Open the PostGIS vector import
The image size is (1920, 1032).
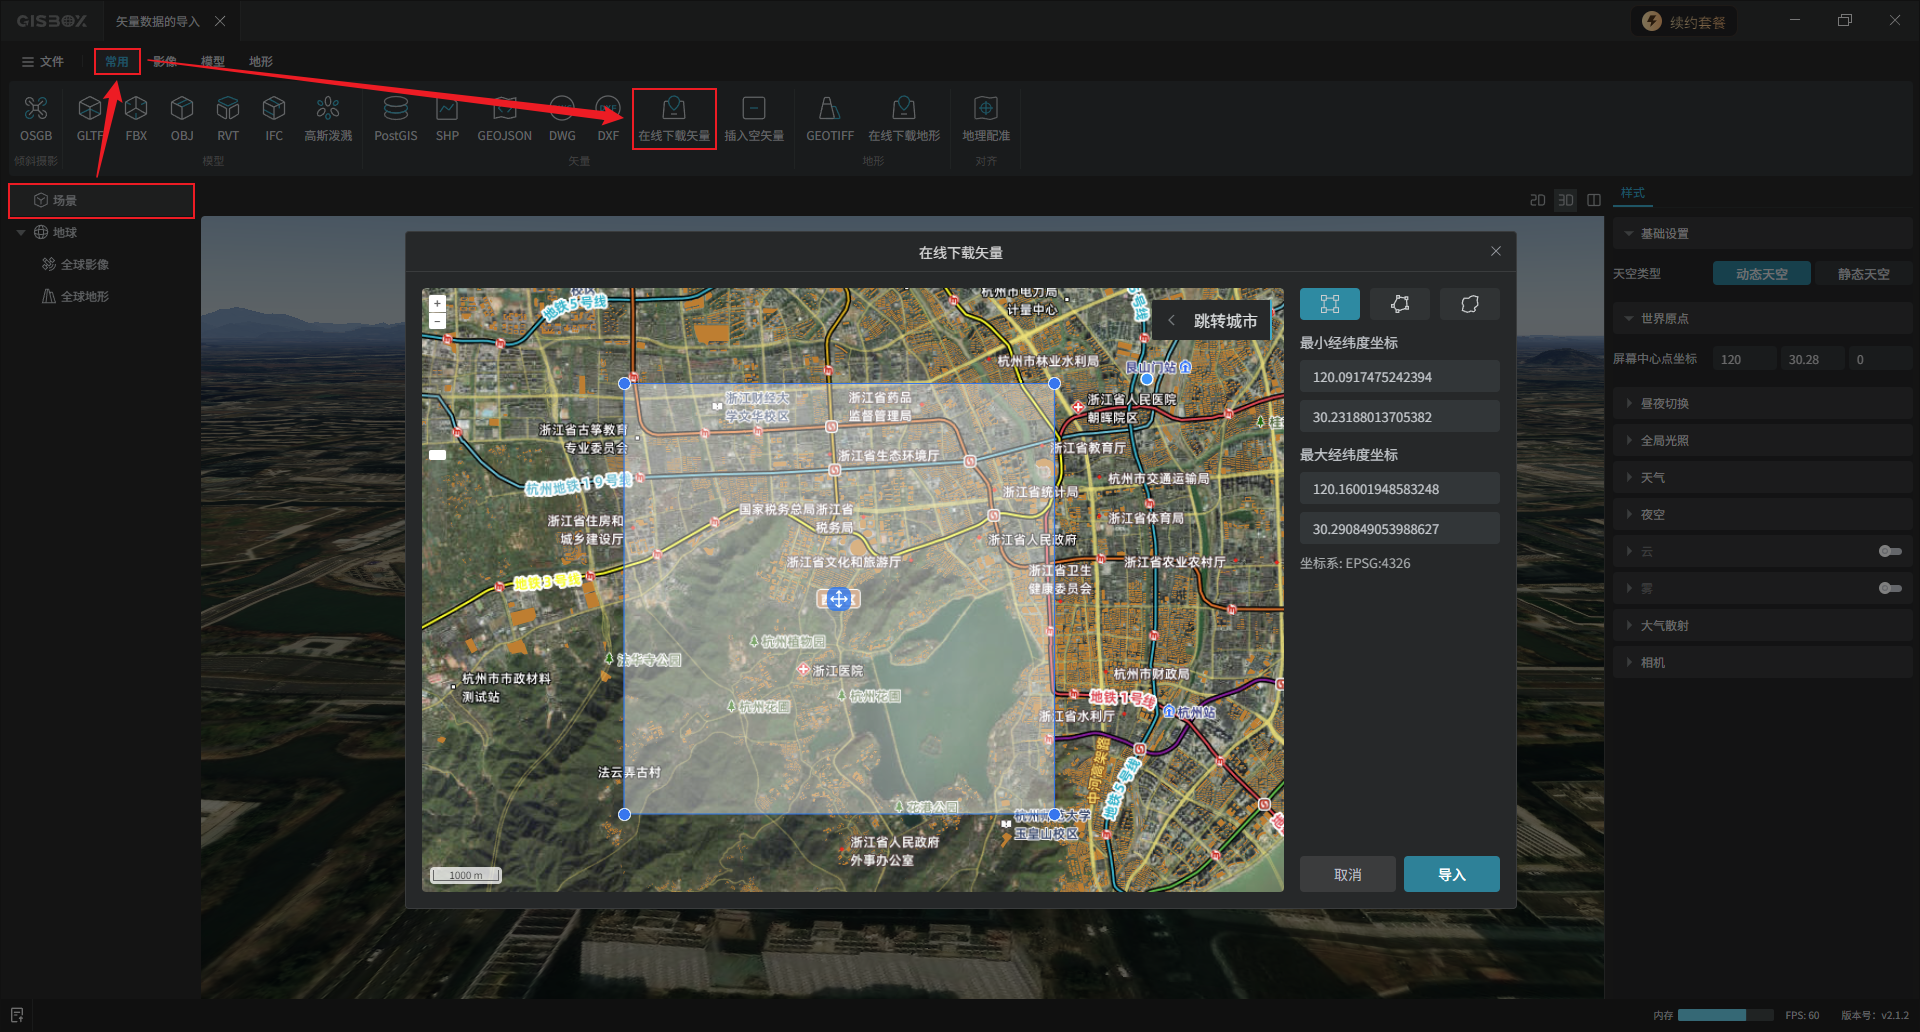tap(395, 118)
